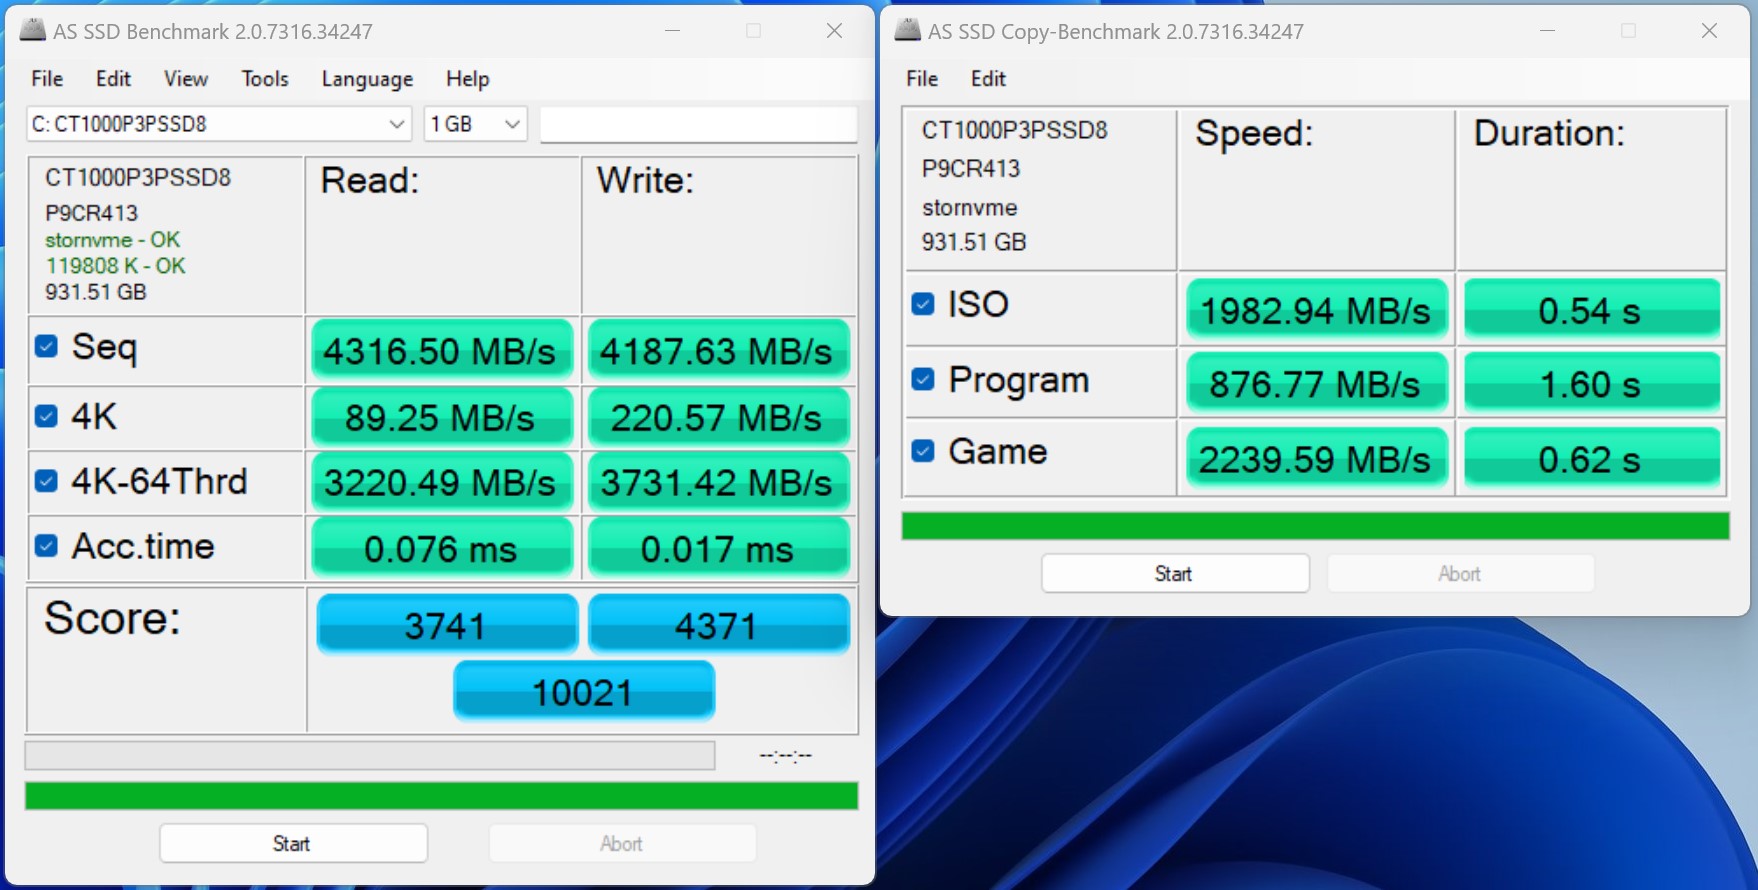Click the green progress bar in Copy-Benchmark

(1314, 526)
